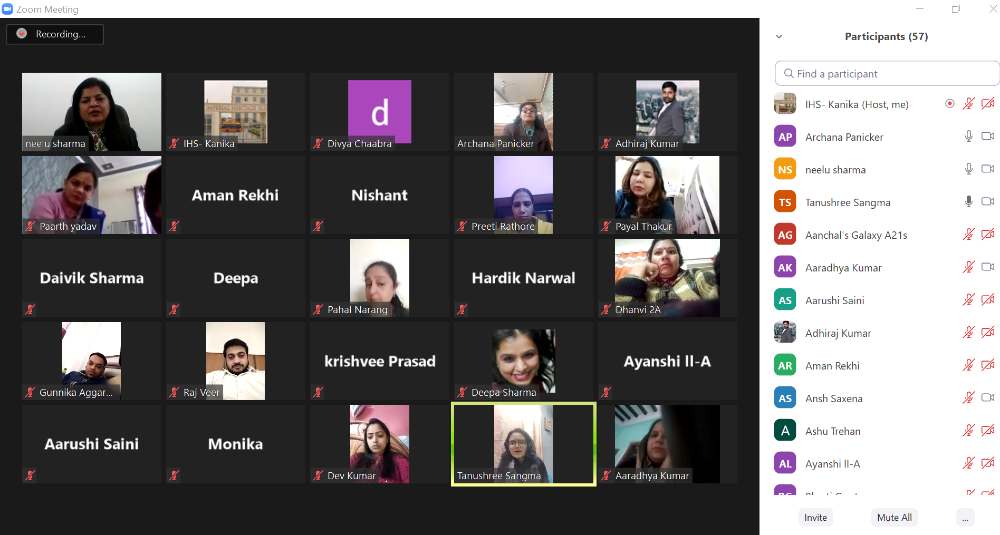The image size is (1000, 535).
Task: Click IHS- Kanika host video-off icon
Action: tap(988, 103)
